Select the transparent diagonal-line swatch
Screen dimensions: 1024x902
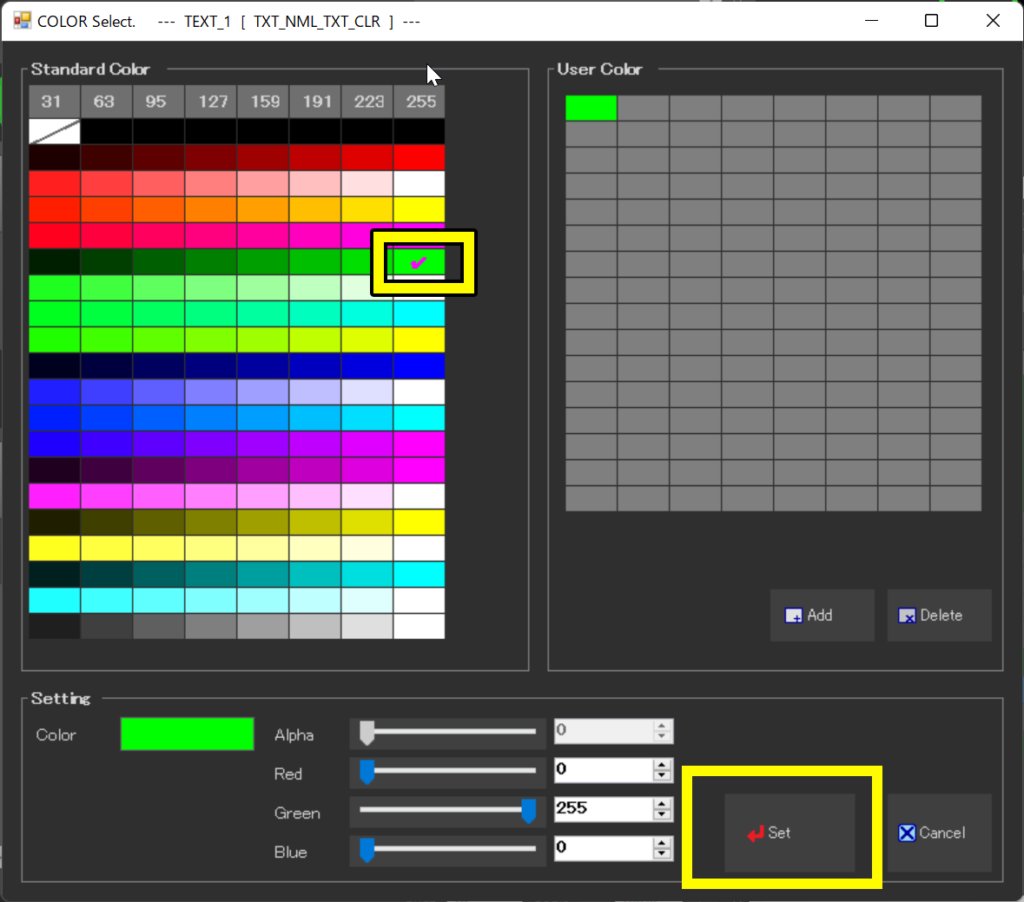pyautogui.click(x=54, y=132)
